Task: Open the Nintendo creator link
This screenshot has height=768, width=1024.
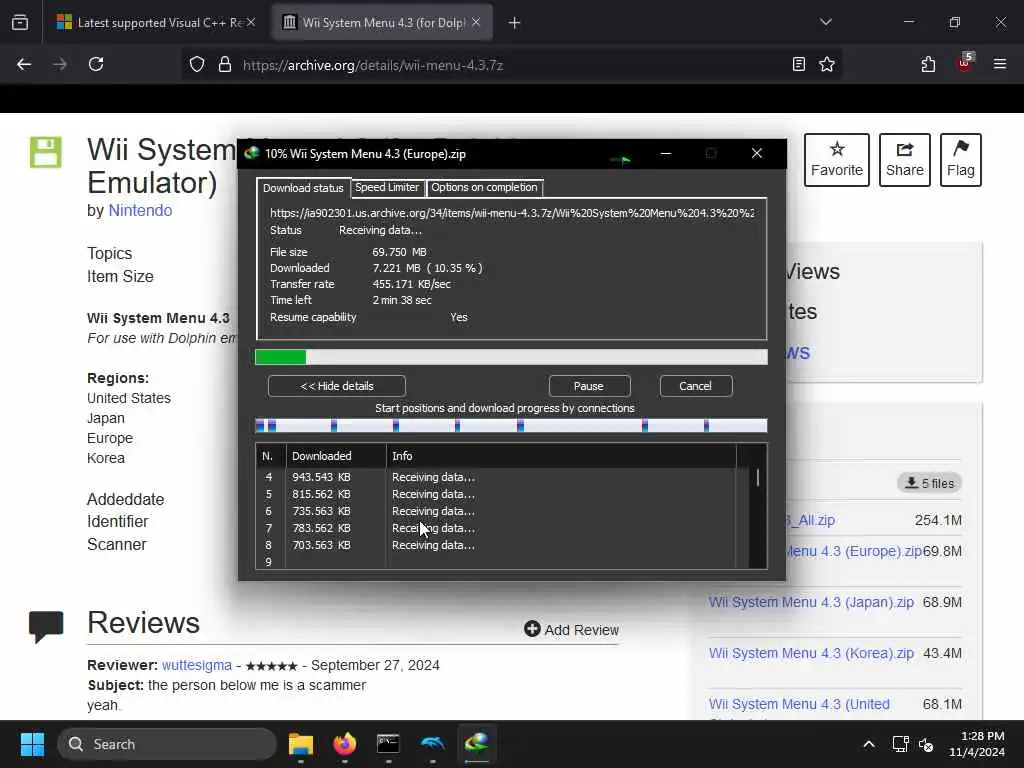Action: tap(140, 210)
